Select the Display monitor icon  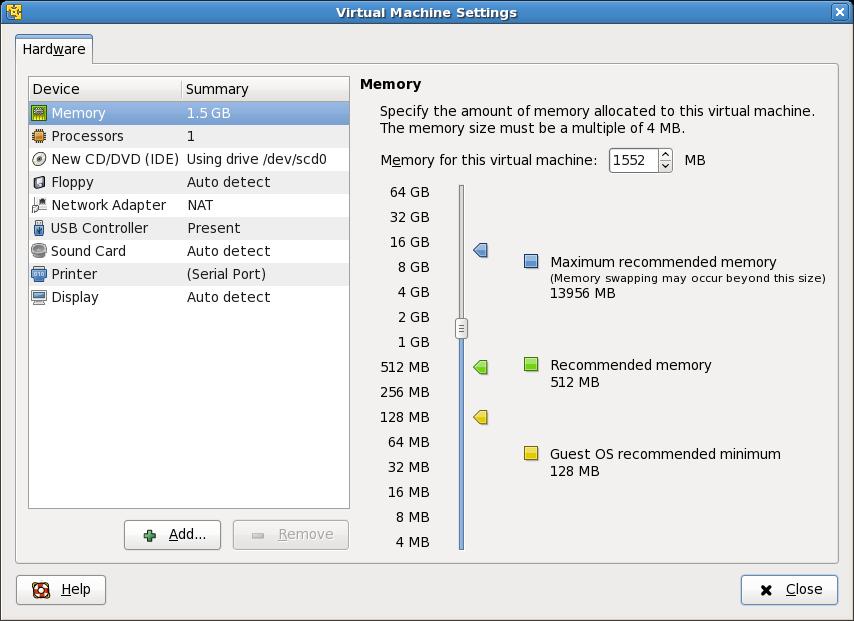click(x=39, y=297)
